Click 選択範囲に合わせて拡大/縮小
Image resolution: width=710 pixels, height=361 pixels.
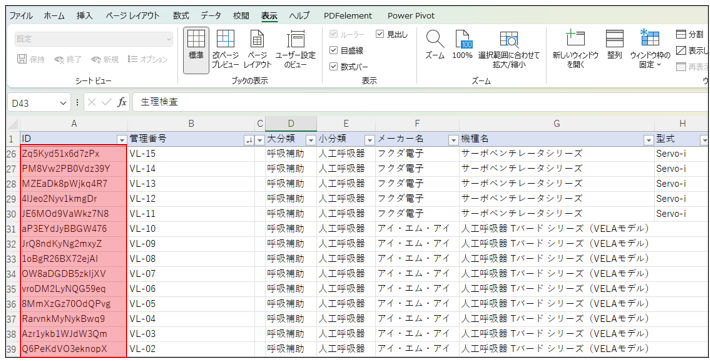(509, 50)
